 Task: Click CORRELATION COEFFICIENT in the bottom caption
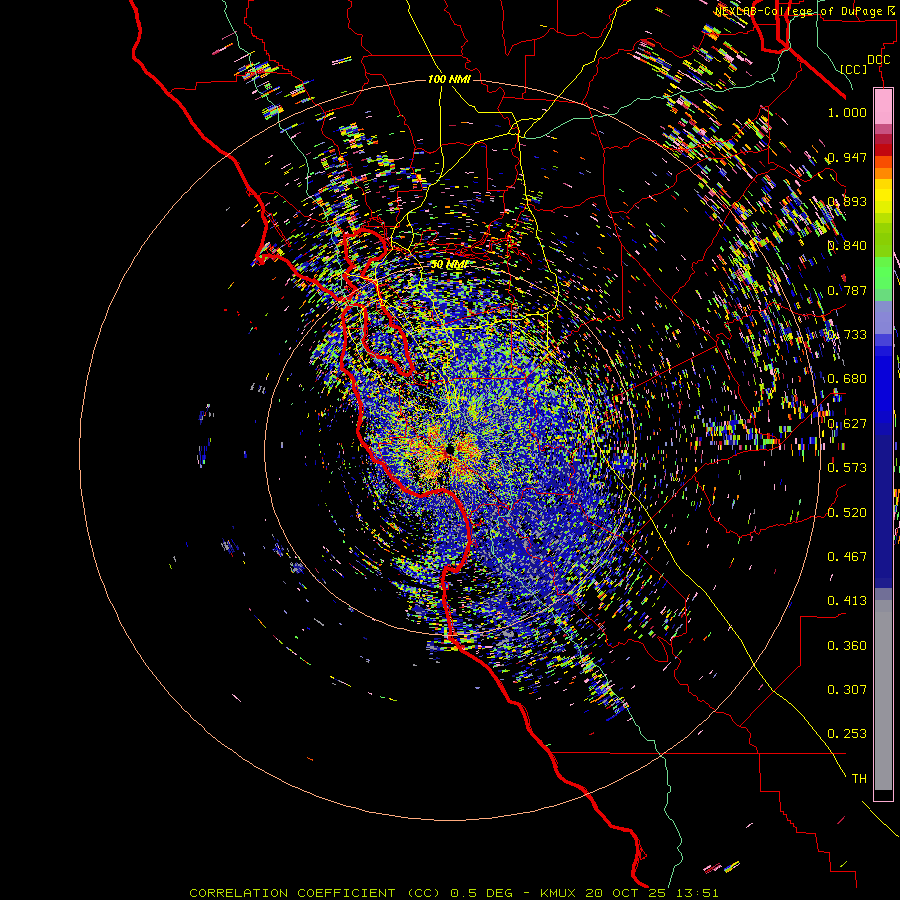tap(292, 893)
